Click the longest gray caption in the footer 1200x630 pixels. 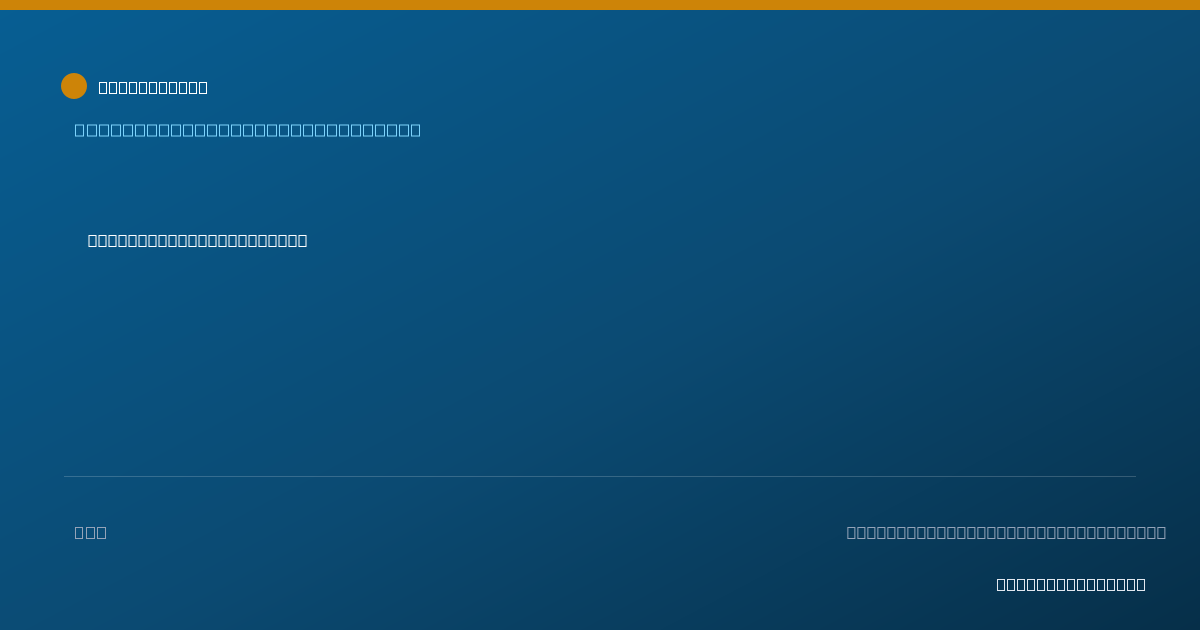pyautogui.click(x=1006, y=532)
